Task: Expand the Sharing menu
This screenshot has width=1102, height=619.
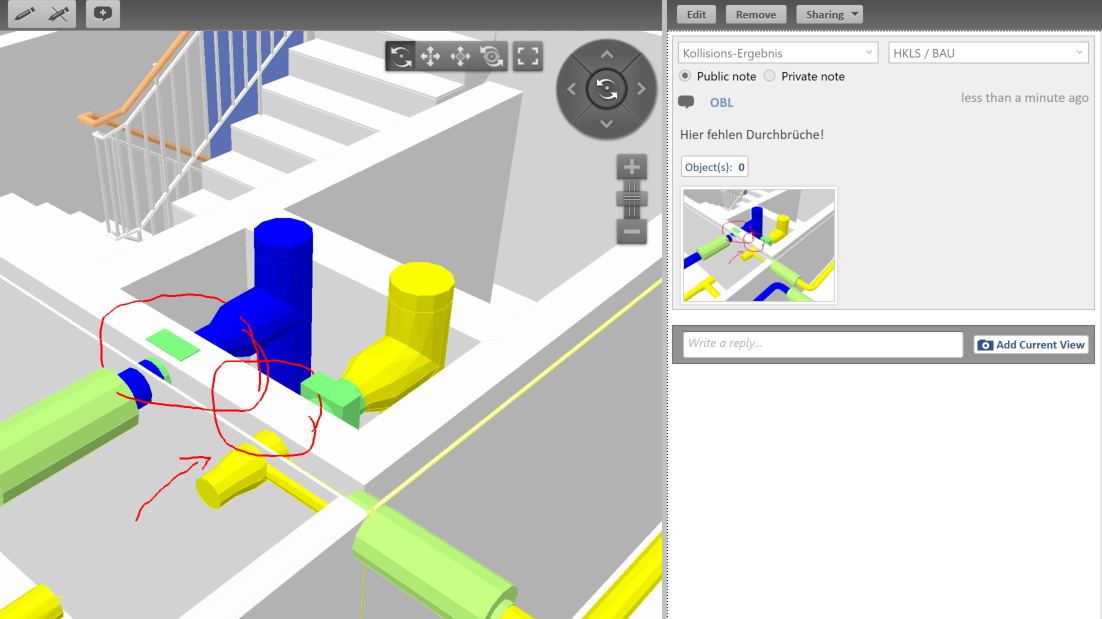Action: 829,15
